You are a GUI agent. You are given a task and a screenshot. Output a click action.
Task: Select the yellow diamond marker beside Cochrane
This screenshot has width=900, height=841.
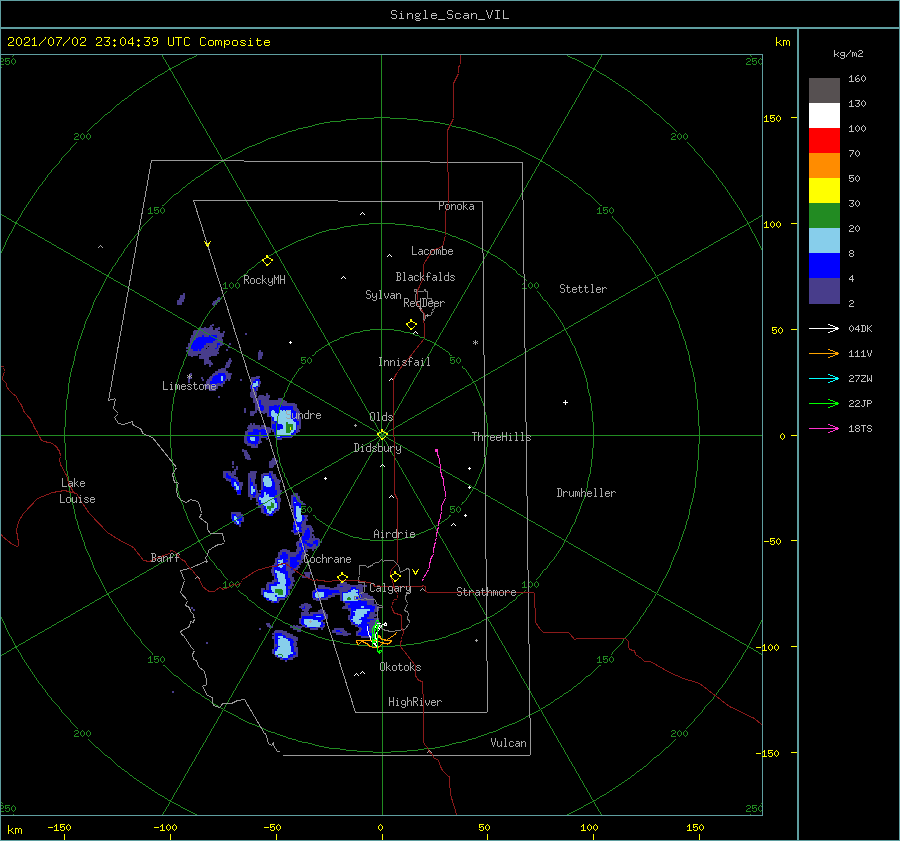343,577
